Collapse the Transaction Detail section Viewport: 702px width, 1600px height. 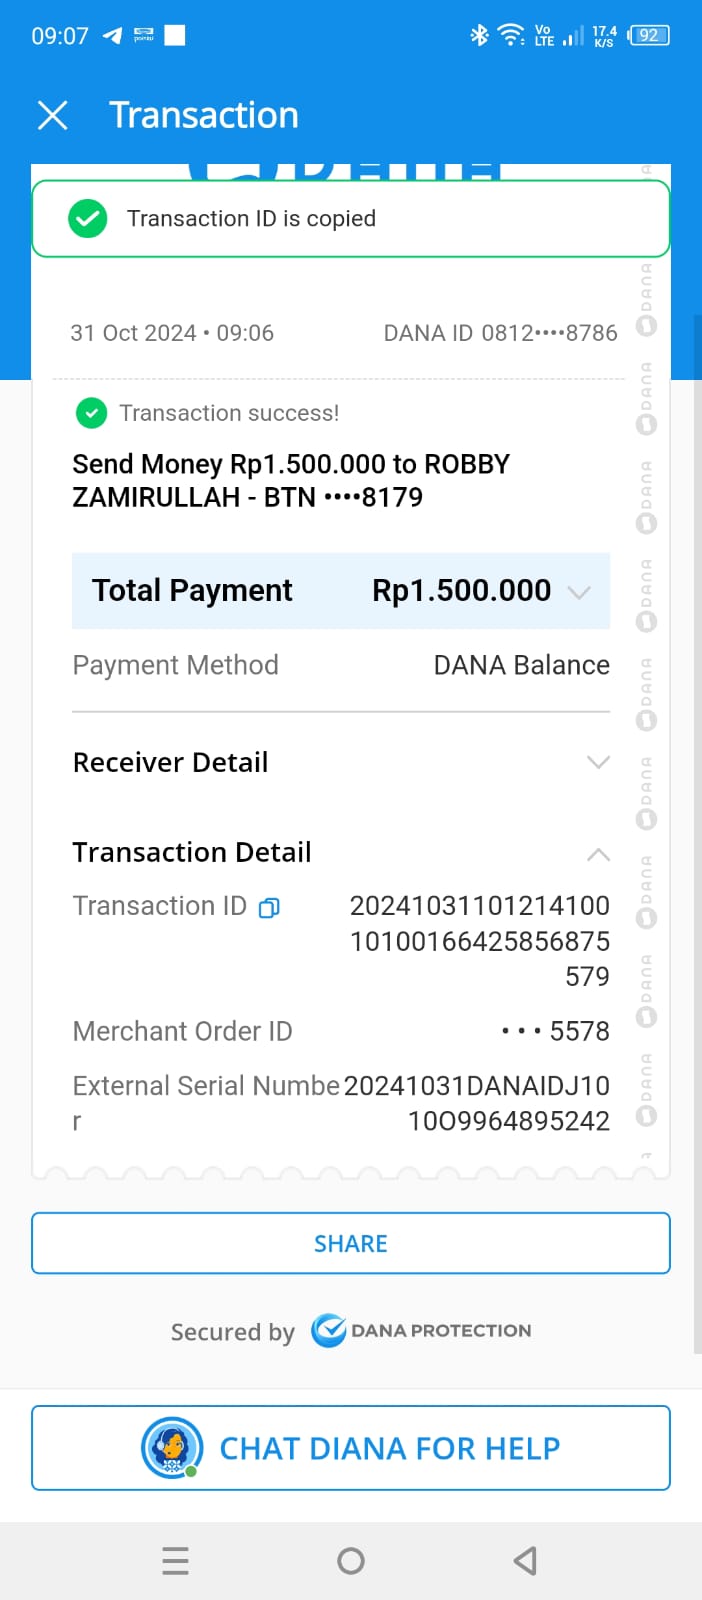coord(598,854)
